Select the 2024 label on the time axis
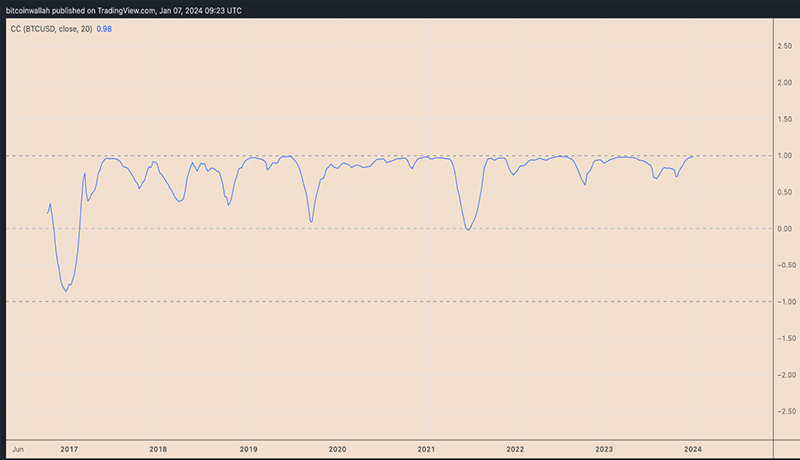The image size is (800, 460). pos(693,449)
